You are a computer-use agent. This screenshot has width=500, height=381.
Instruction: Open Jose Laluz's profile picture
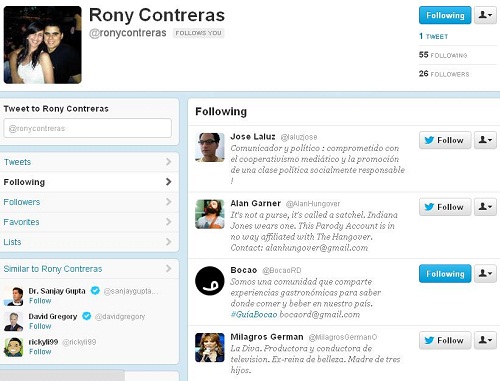coord(210,147)
